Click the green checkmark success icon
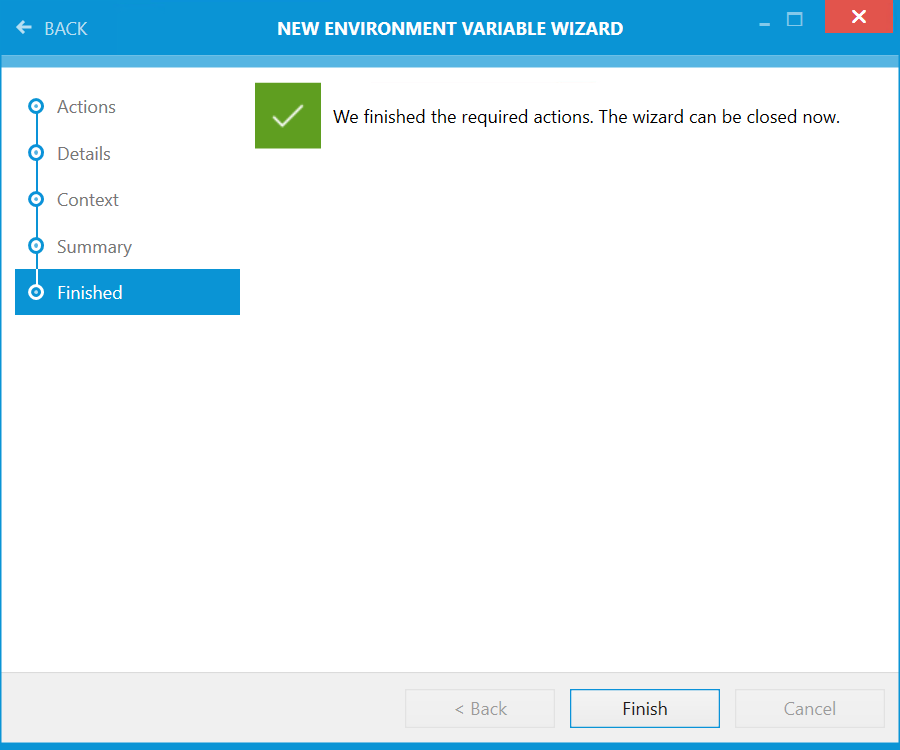900x750 pixels. pos(287,115)
